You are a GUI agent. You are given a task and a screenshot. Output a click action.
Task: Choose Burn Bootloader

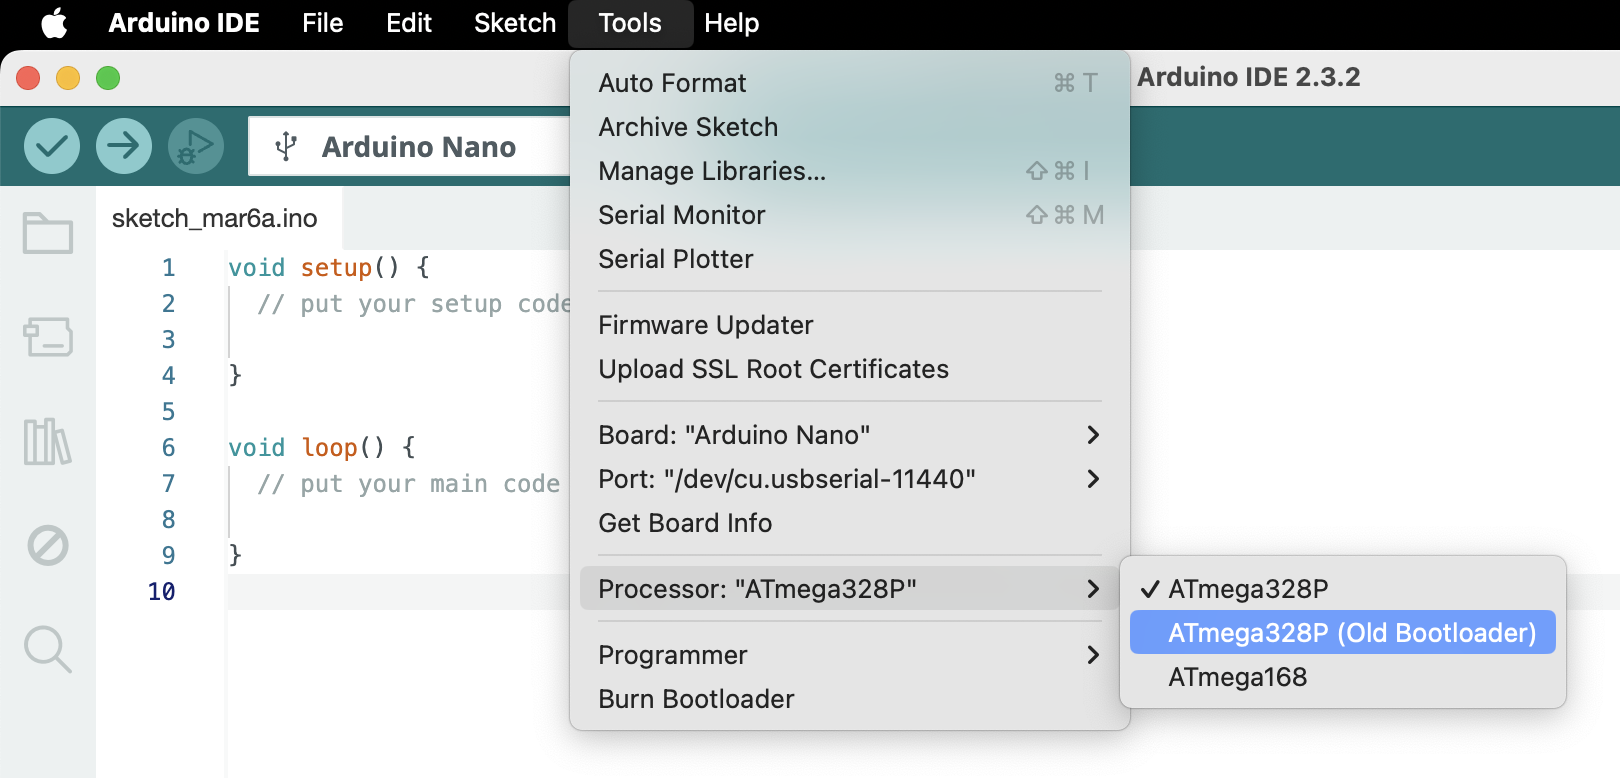(850, 699)
